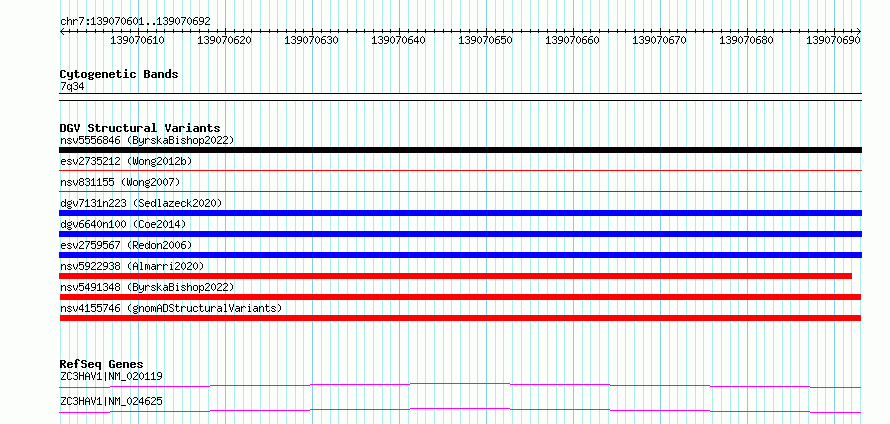Select ruler position 139070690
Viewport: 890px width, 424px height.
tap(833, 40)
